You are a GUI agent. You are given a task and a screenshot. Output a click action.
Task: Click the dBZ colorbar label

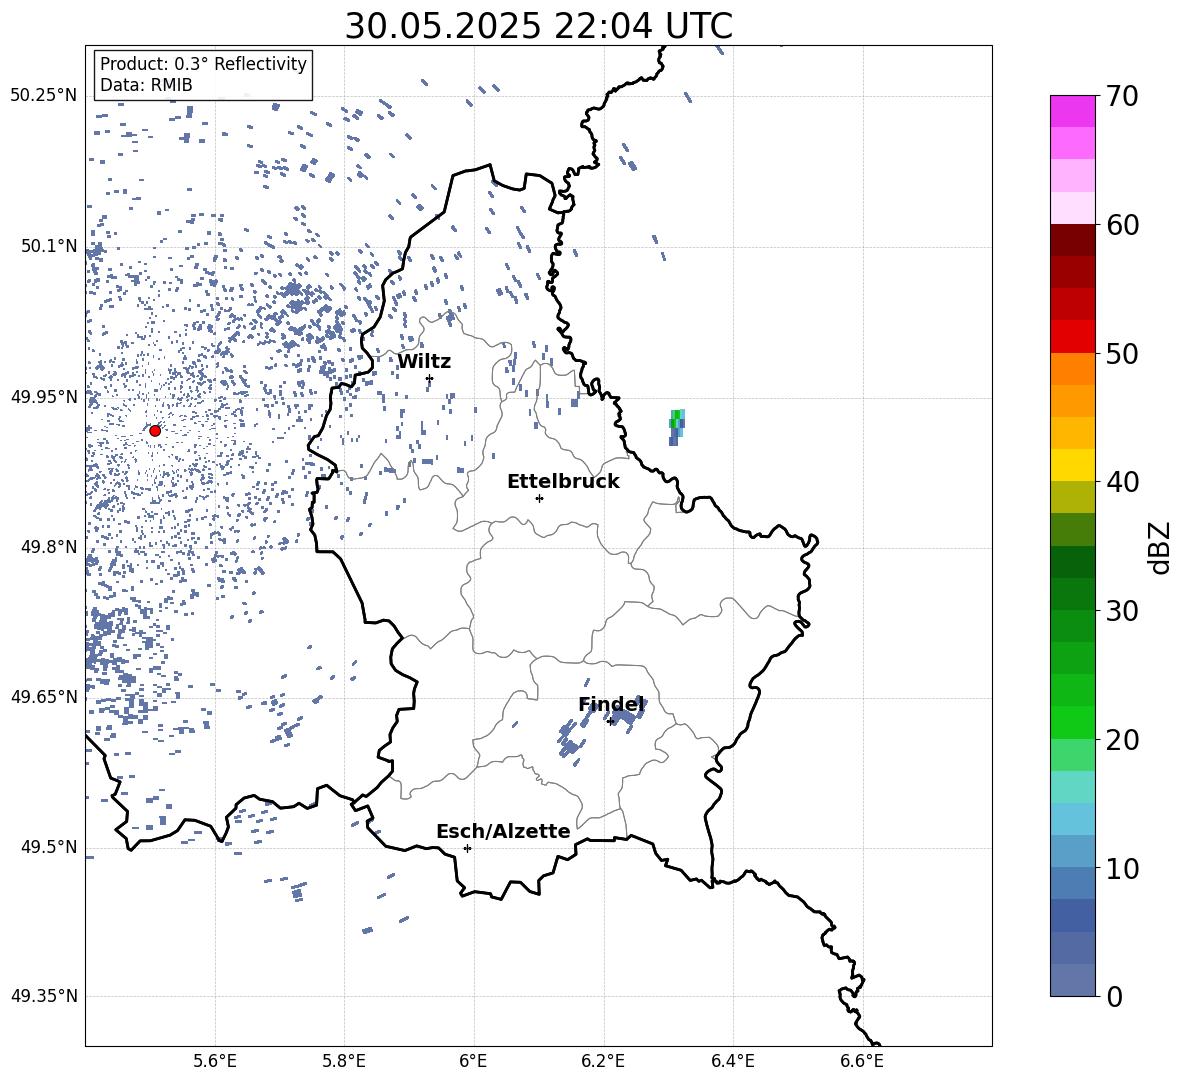click(1161, 547)
